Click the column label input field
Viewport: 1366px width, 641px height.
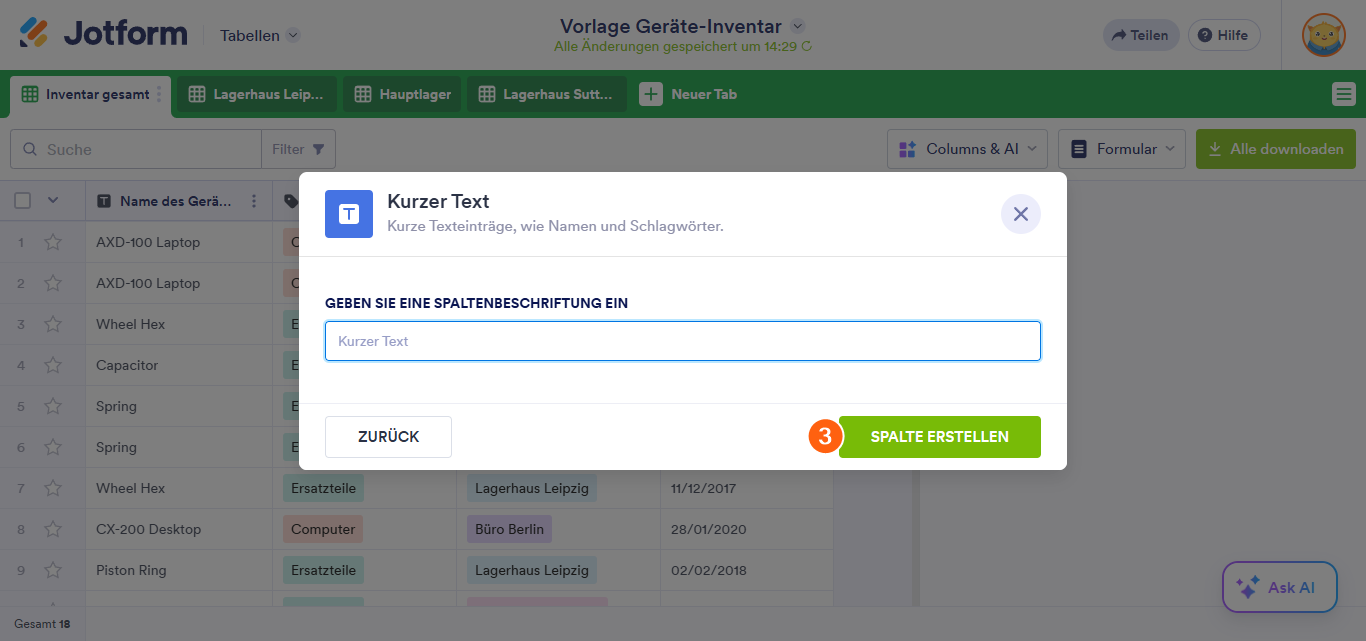pos(682,340)
